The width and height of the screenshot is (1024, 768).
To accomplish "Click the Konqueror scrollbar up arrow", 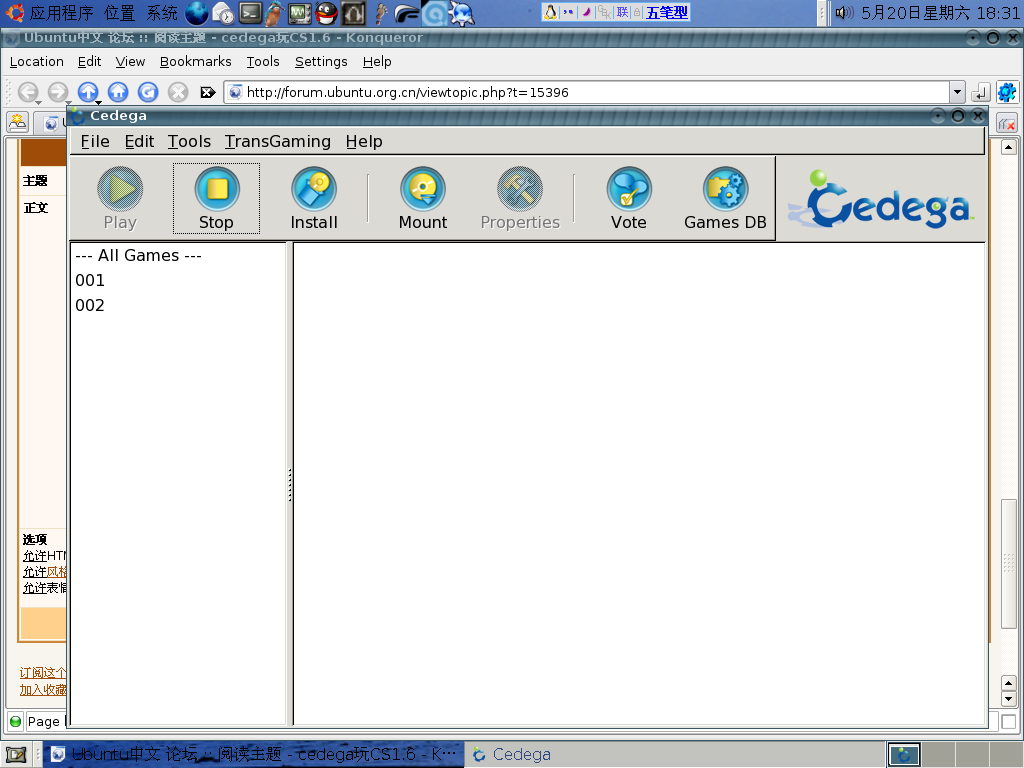I will 1008,147.
